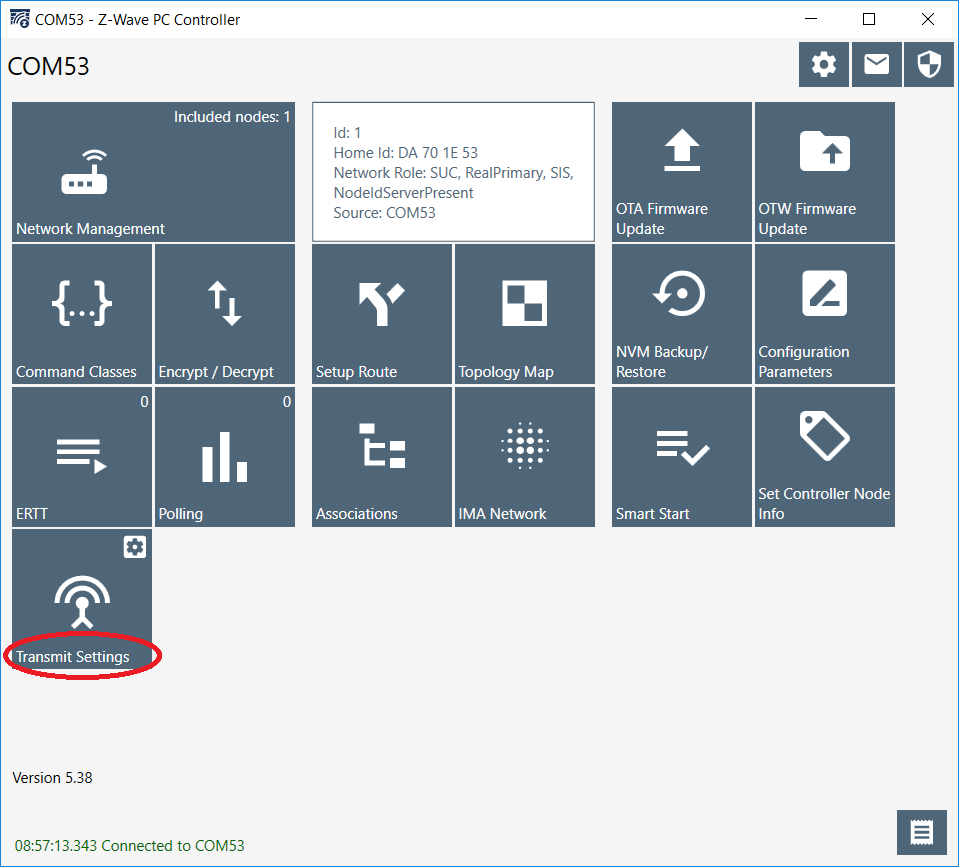Open the OTW Firmware Update tile
The width and height of the screenshot is (959, 867).
click(824, 172)
